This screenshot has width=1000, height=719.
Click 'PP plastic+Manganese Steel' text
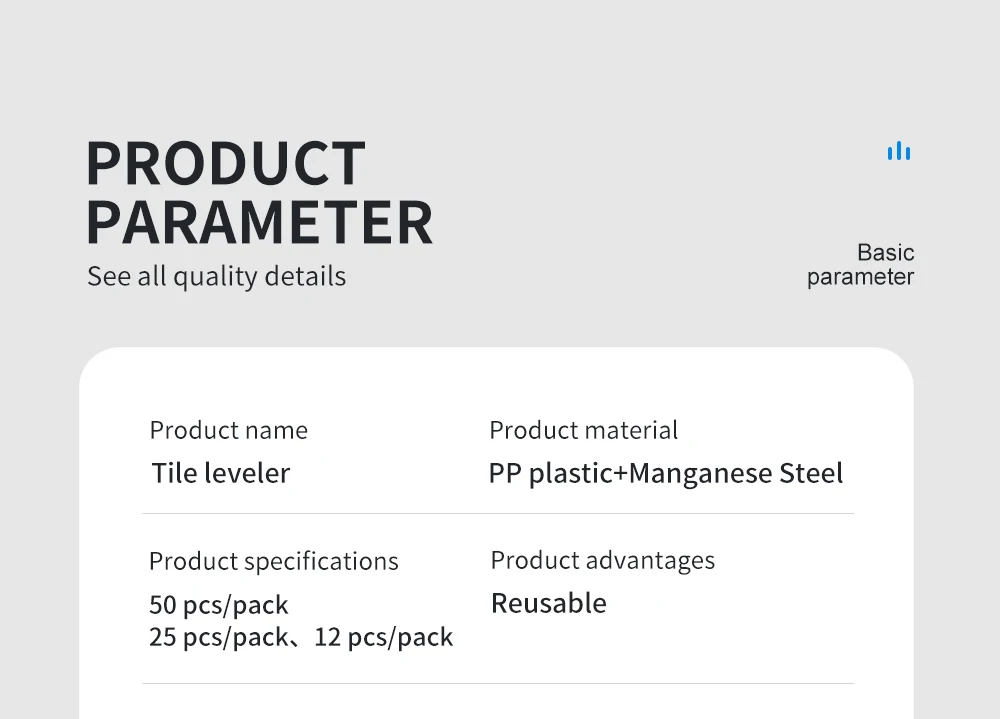(666, 473)
